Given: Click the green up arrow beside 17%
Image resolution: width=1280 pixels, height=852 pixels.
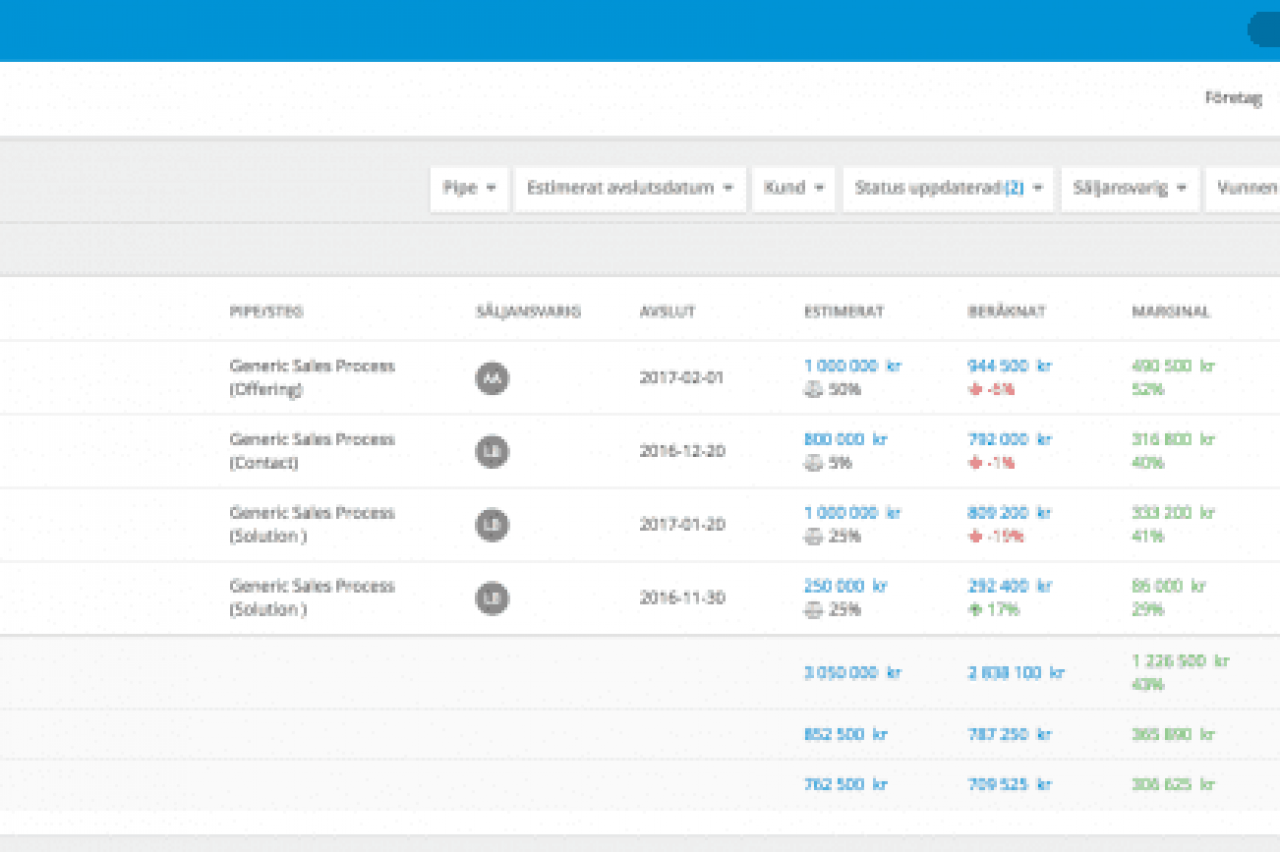Looking at the screenshot, I should click(x=975, y=609).
